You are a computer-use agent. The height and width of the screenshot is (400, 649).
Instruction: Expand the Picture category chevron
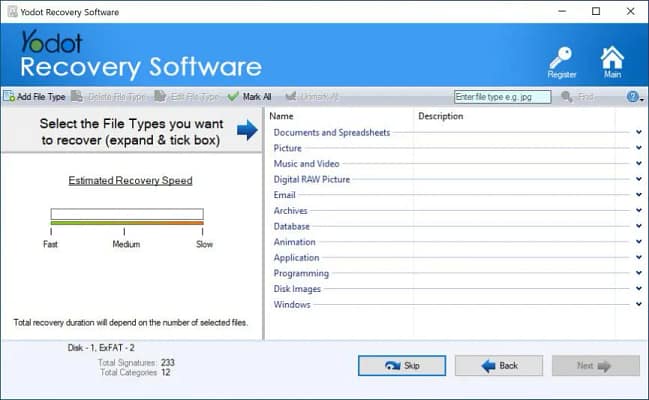point(638,148)
